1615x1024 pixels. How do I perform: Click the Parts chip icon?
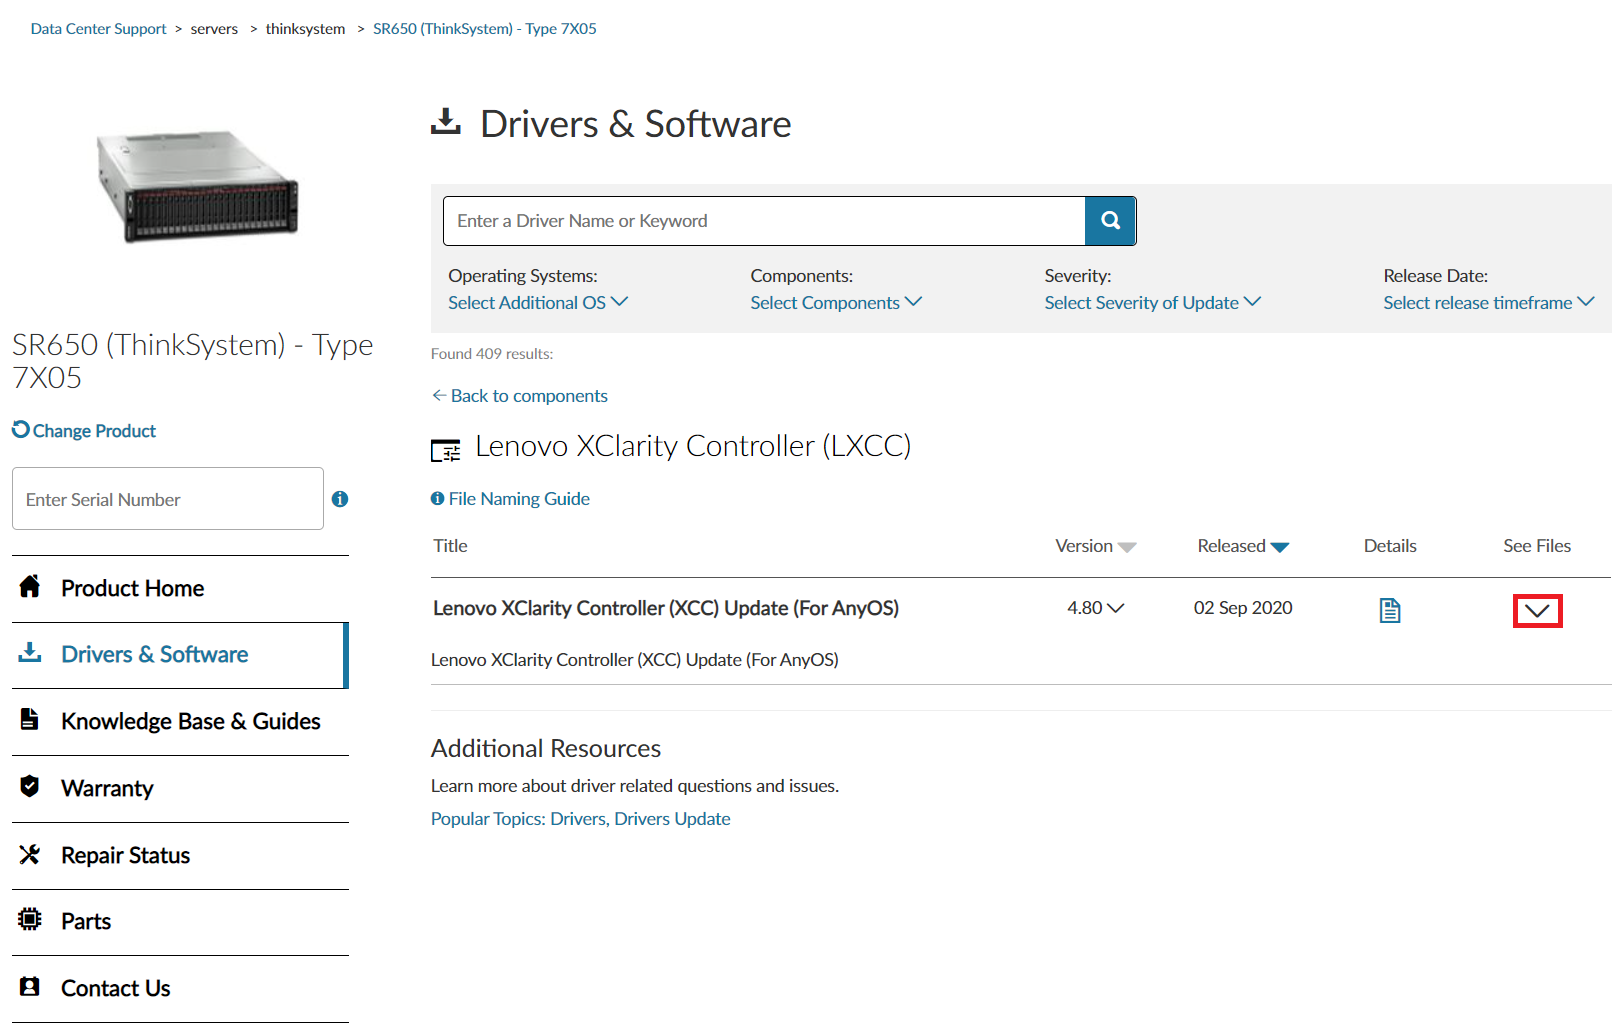(30, 919)
